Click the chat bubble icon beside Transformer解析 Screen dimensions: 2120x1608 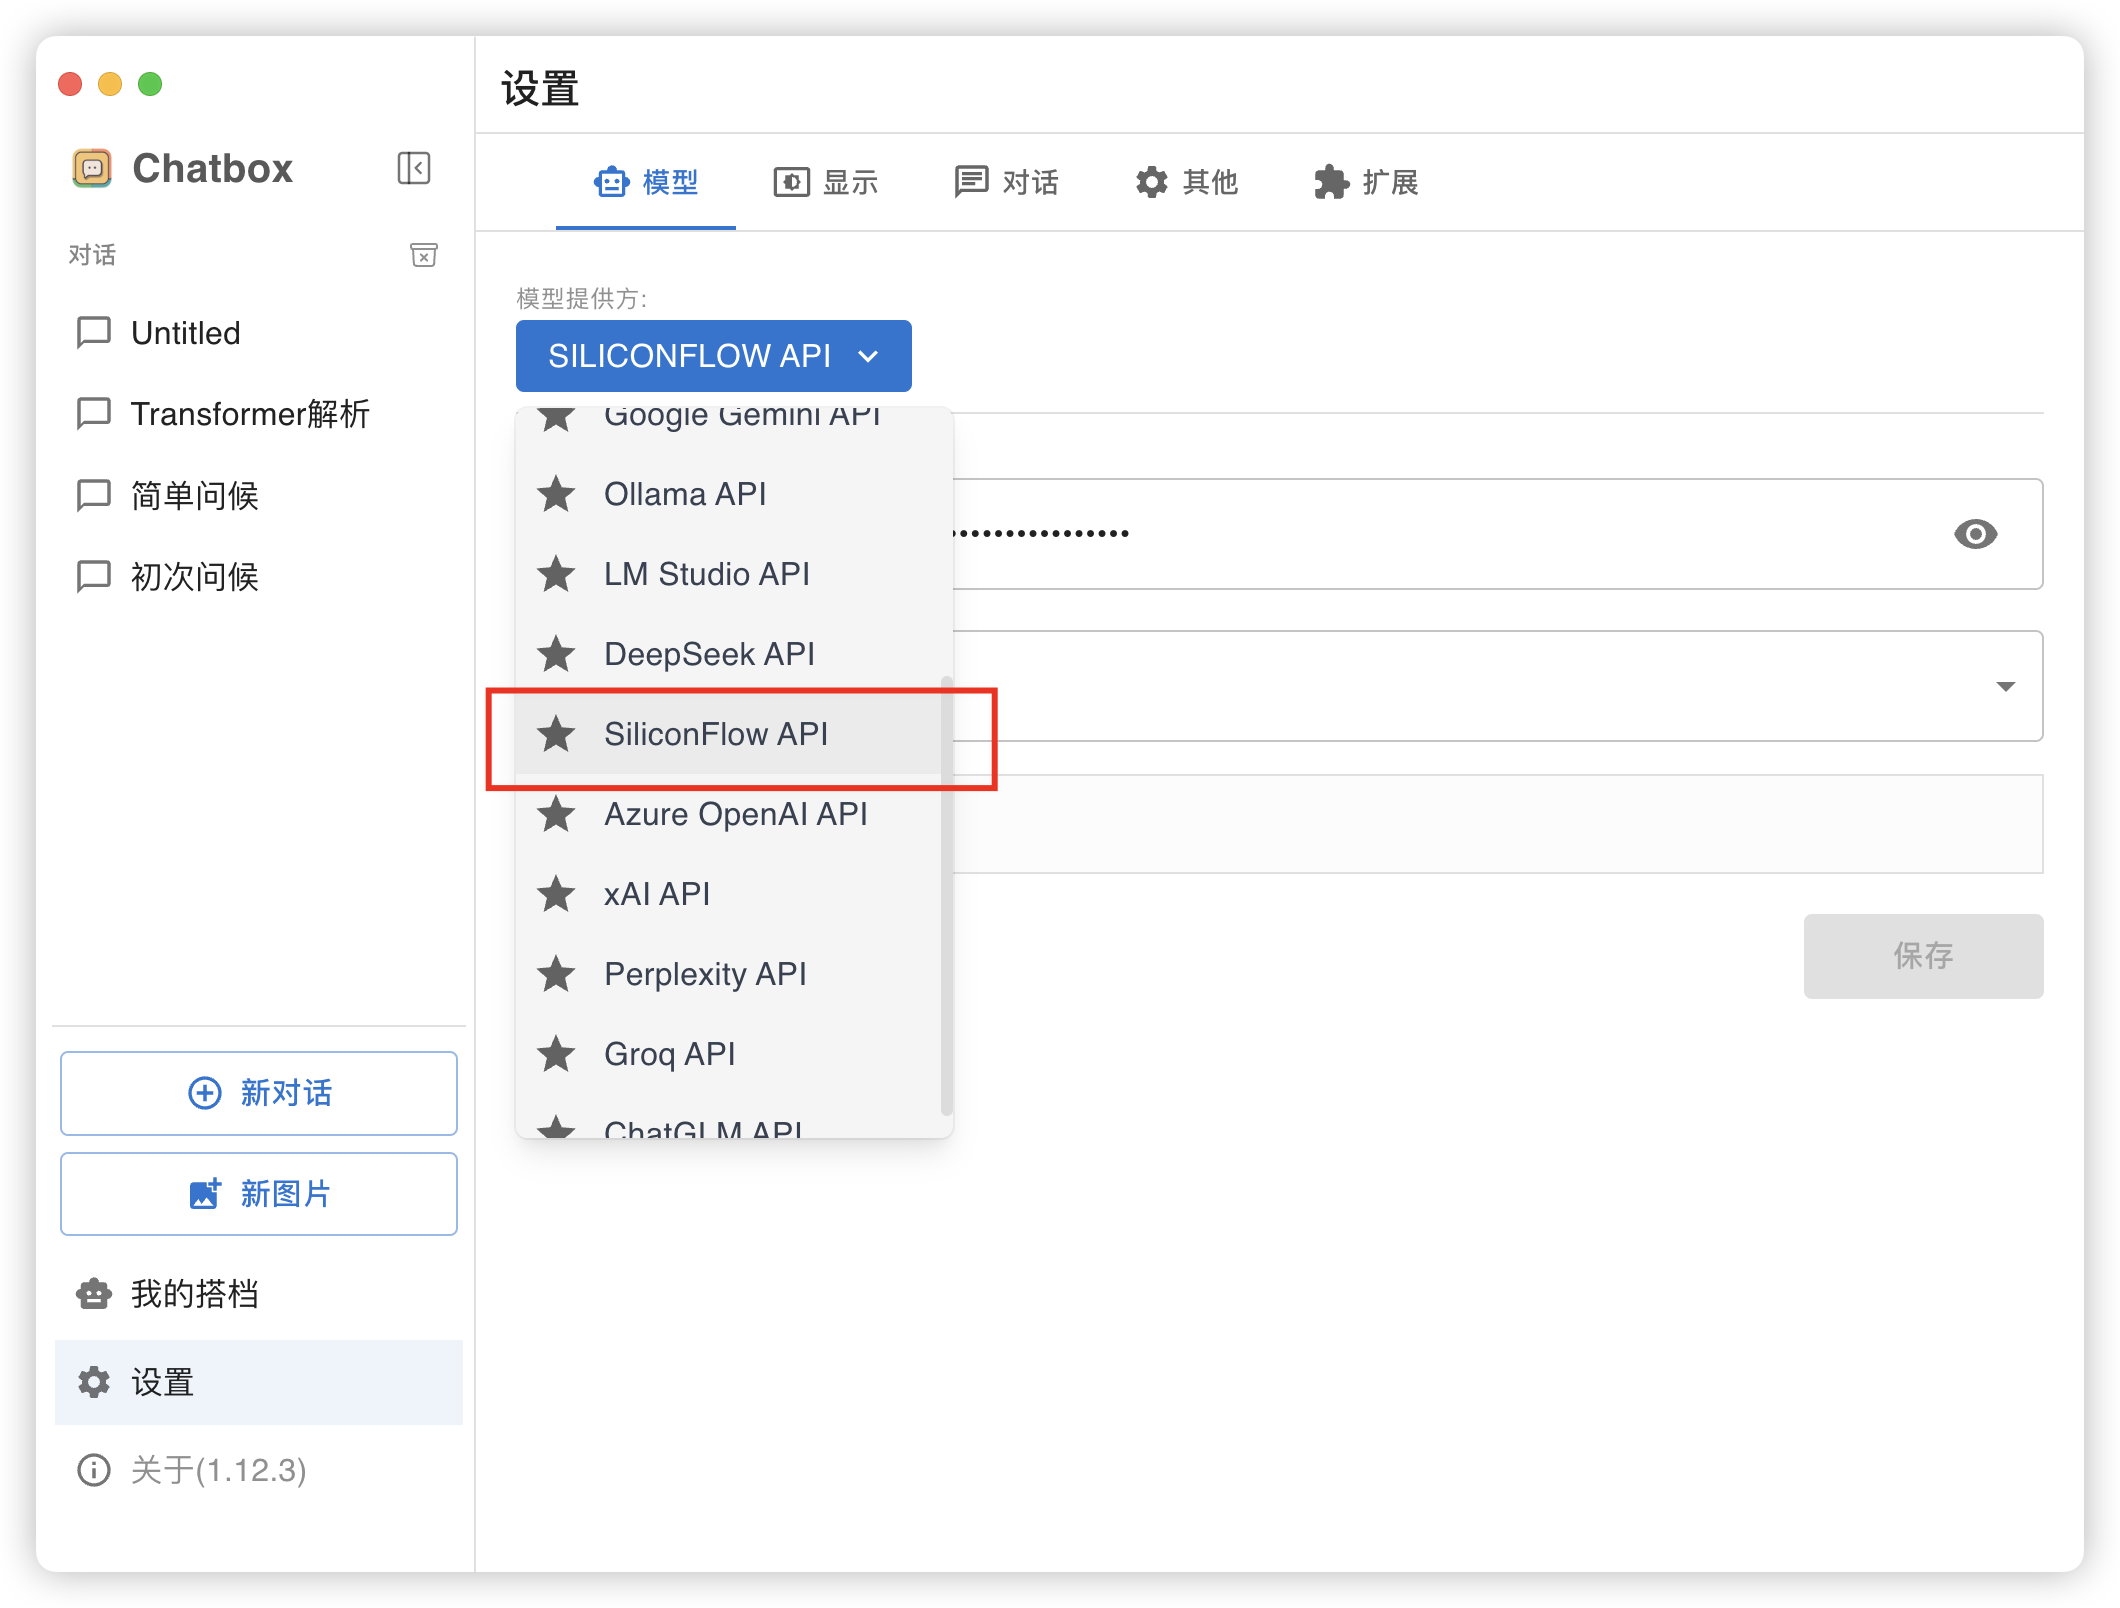94,414
